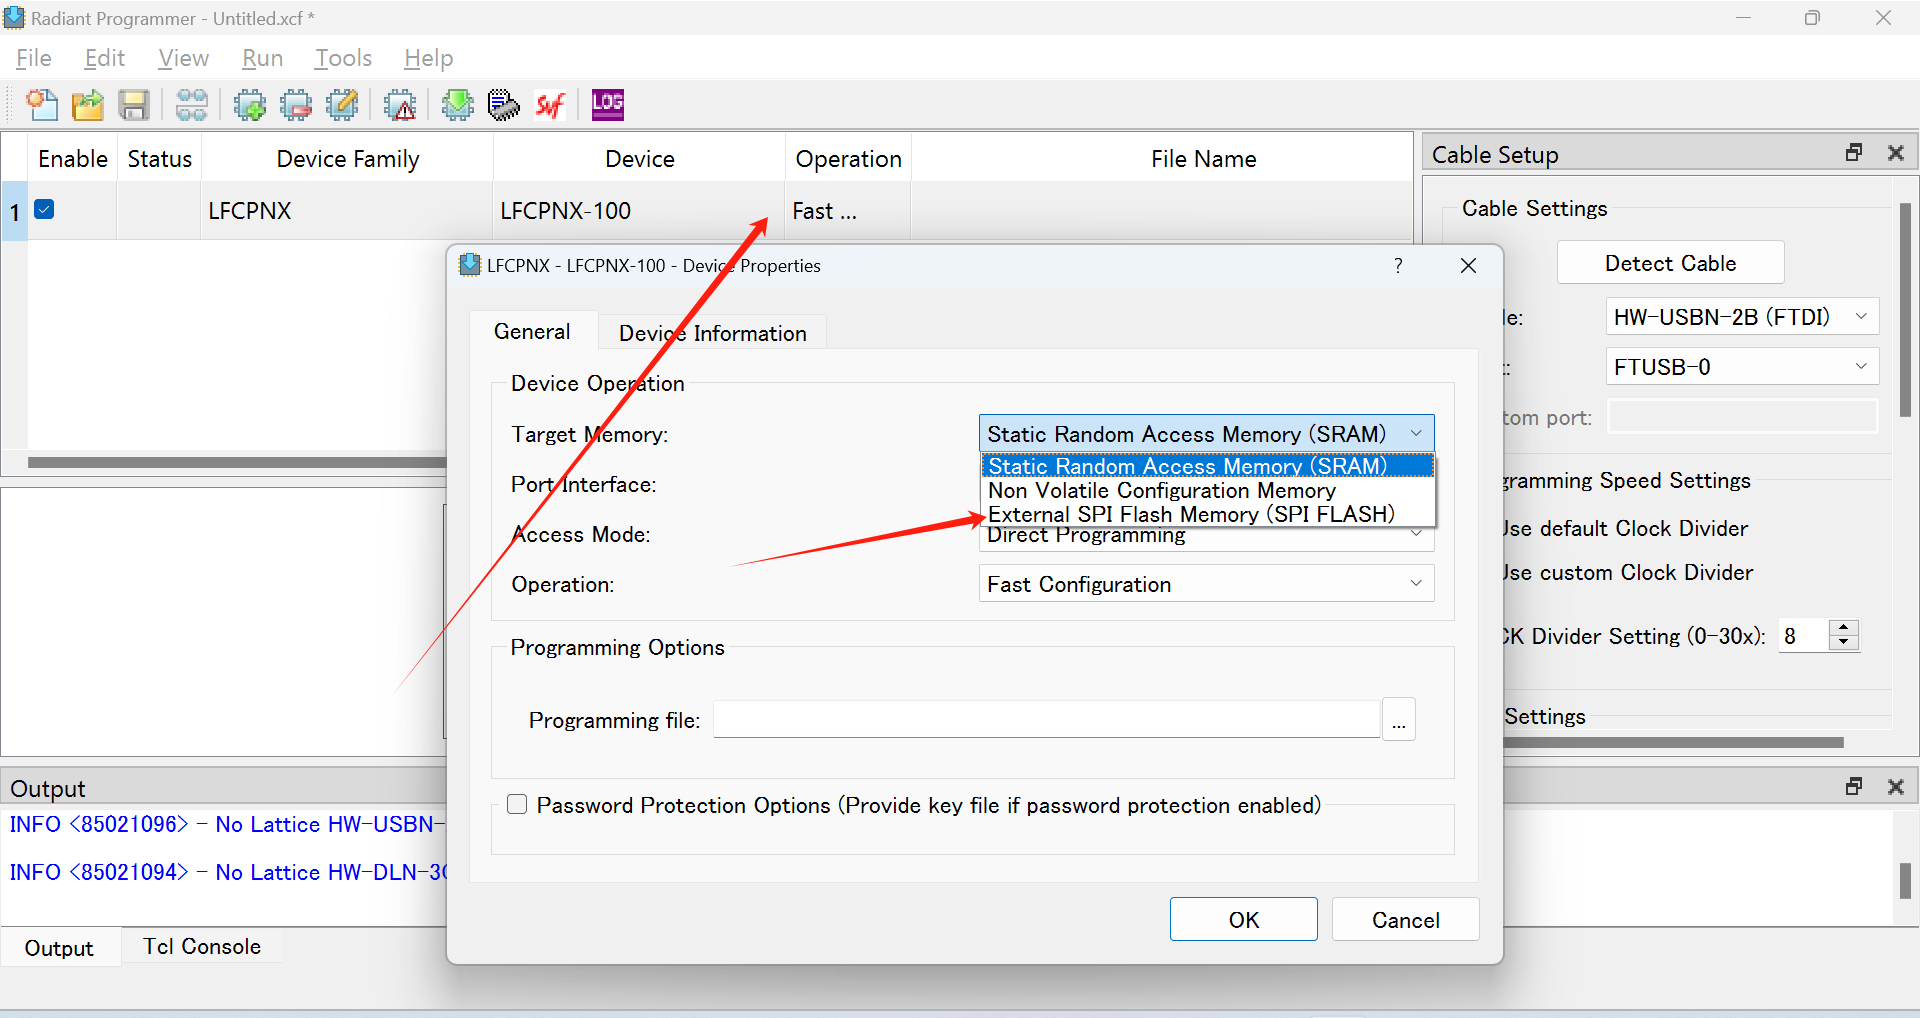Click the 'Fast ...' Operation cell
Viewport: 1920px width, 1018px height.
848,211
